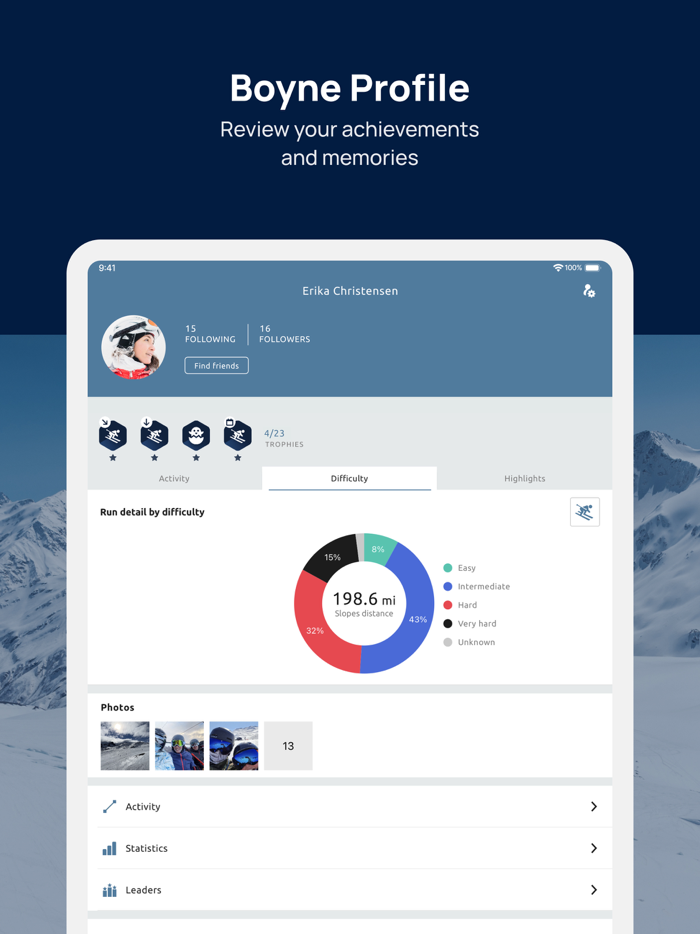Open the Leaders list item label
Screen dimensions: 700x934
tap(143, 890)
